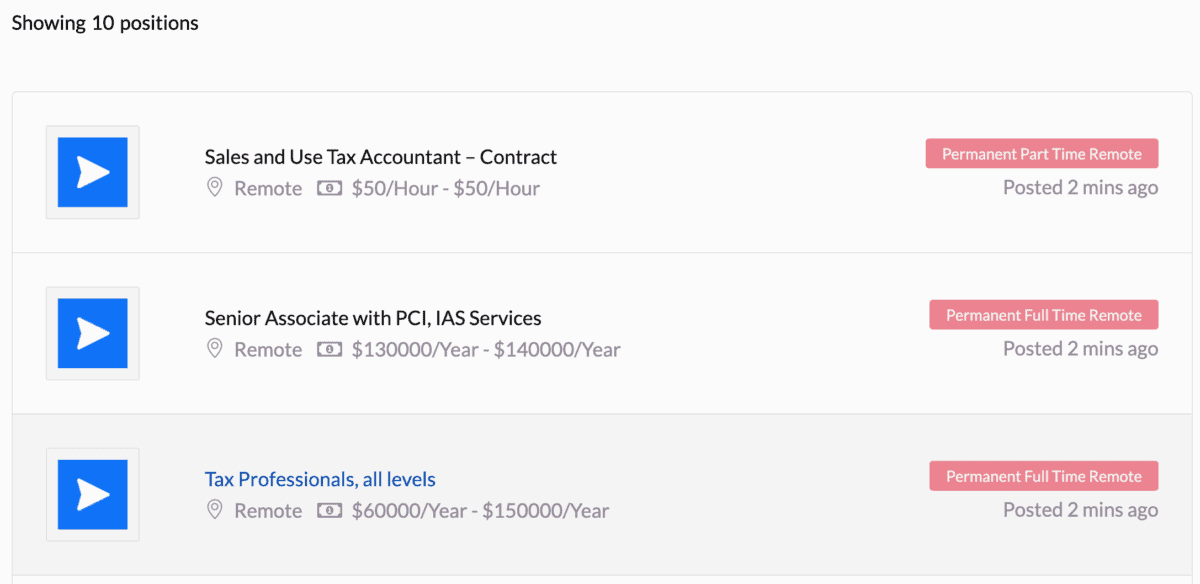This screenshot has height=584, width=1200.
Task: Click the banknote icon beside $60000/Year salary range
Action: point(329,510)
